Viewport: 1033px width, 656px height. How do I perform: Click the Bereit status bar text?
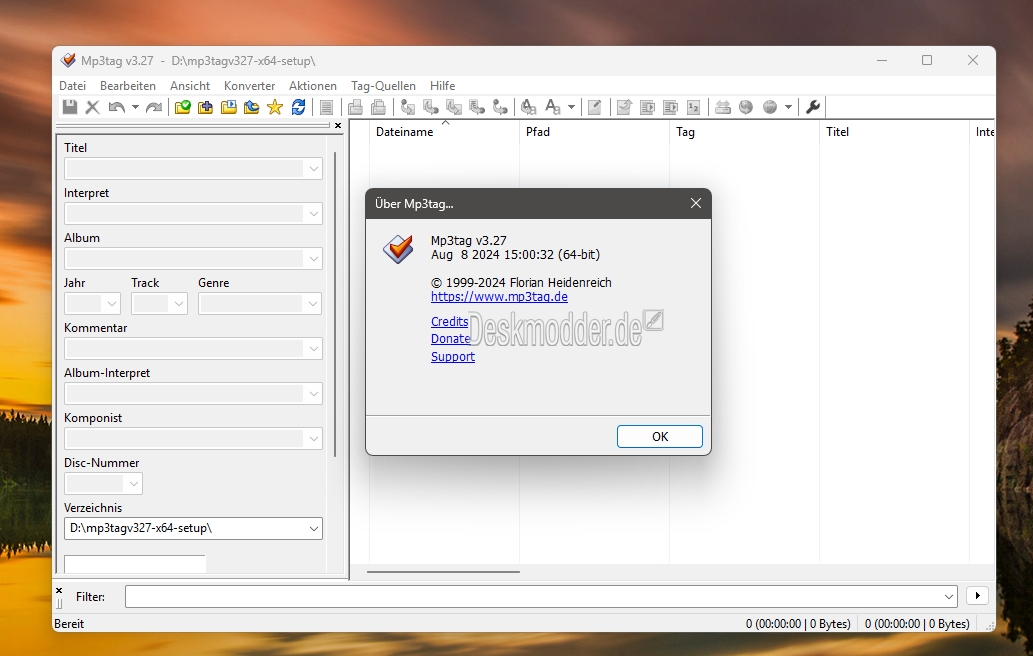click(x=69, y=624)
